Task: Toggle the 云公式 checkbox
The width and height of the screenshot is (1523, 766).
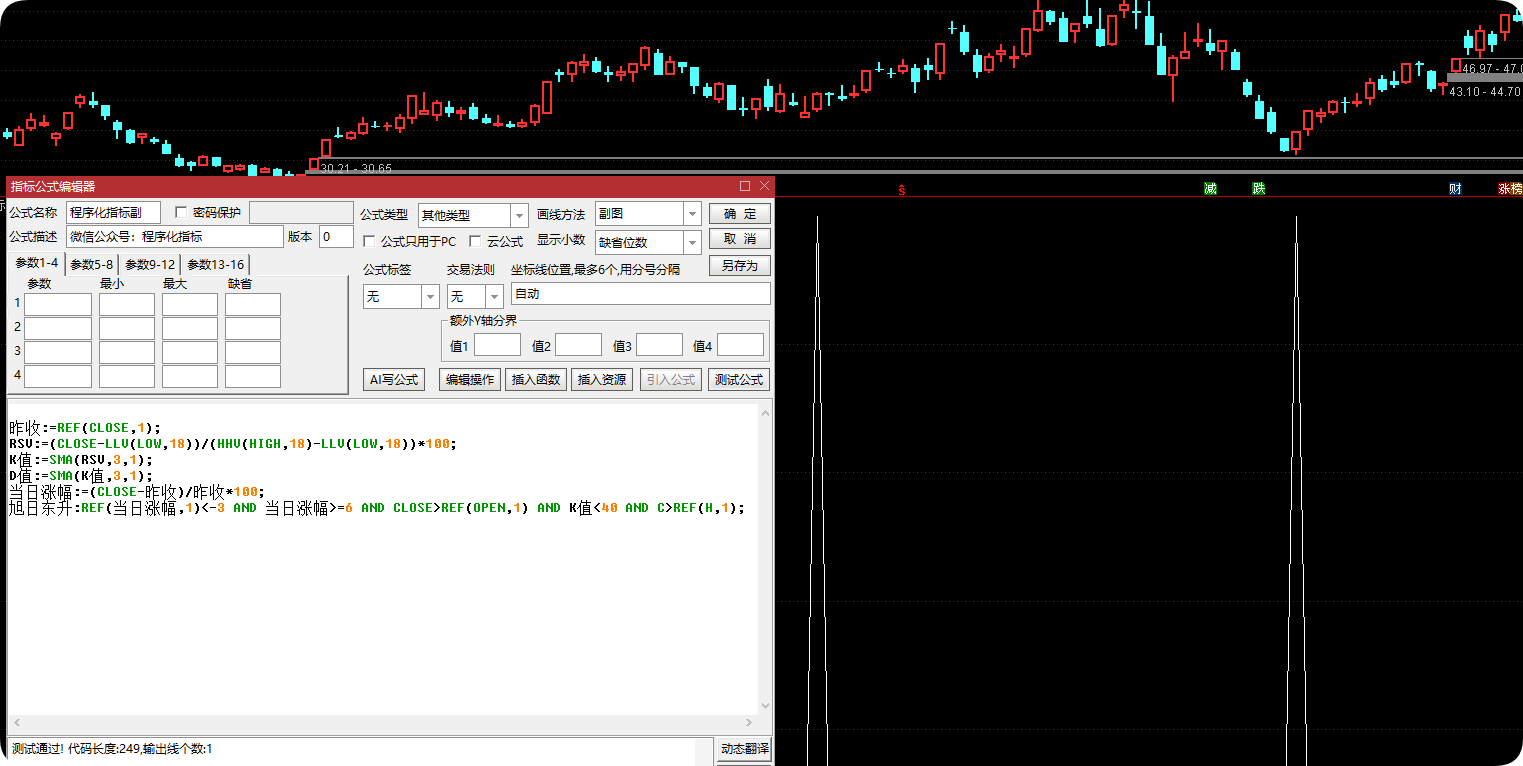Action: [x=475, y=241]
